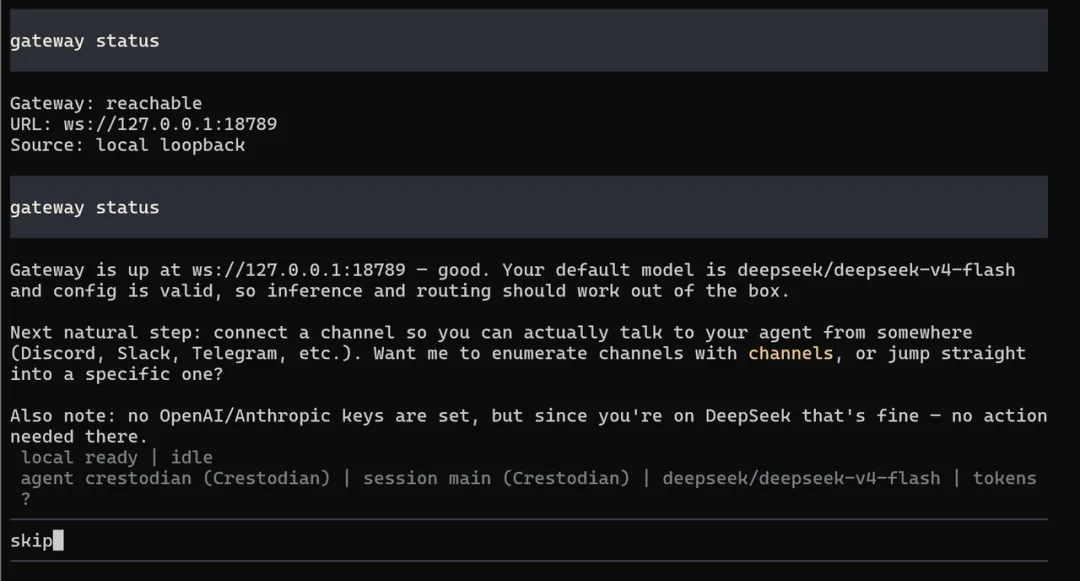Click the text cursor block after "skip"
This screenshot has height=581, width=1080.
point(59,540)
